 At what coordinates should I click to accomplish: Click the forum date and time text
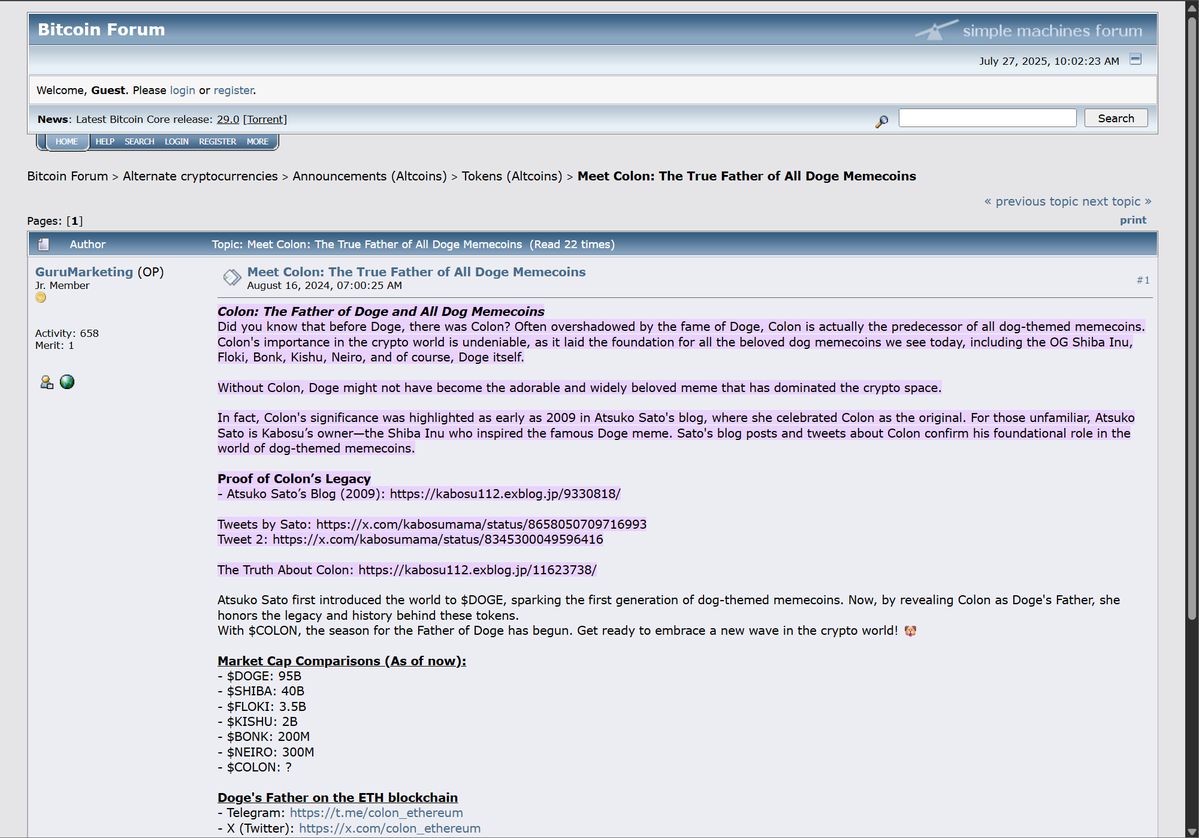(1049, 61)
